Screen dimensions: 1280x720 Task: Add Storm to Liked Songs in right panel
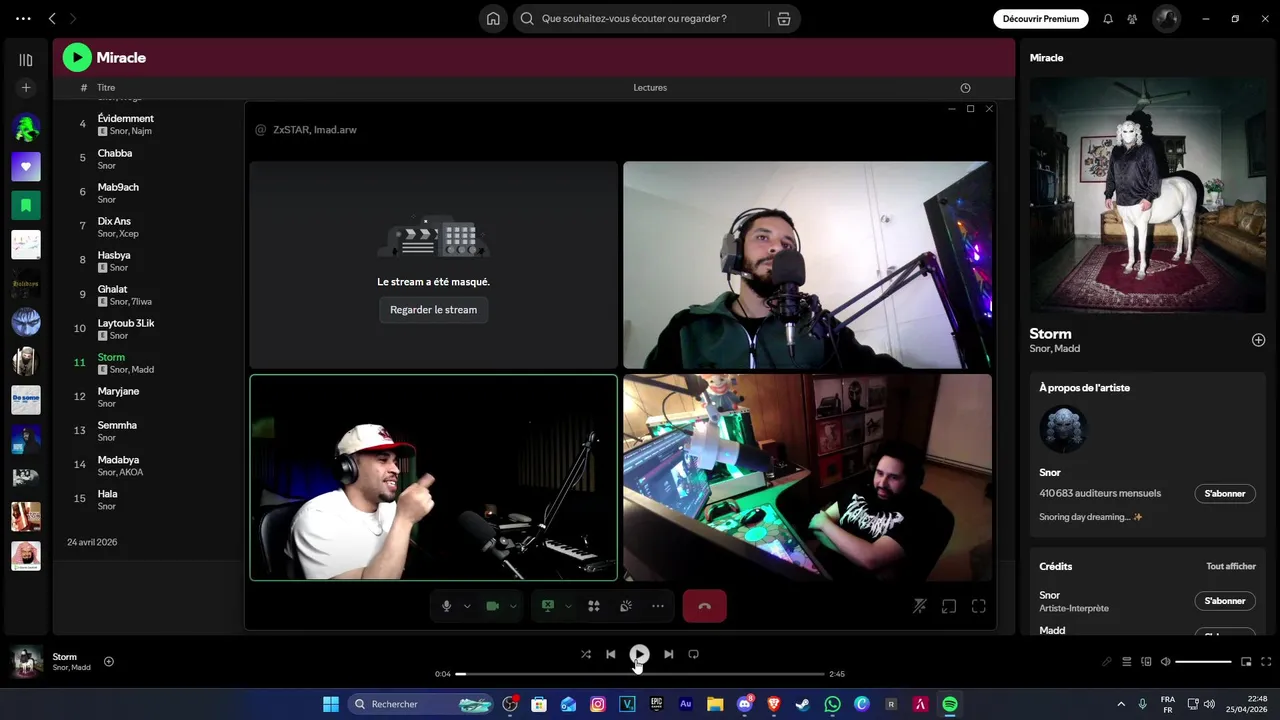click(1258, 340)
